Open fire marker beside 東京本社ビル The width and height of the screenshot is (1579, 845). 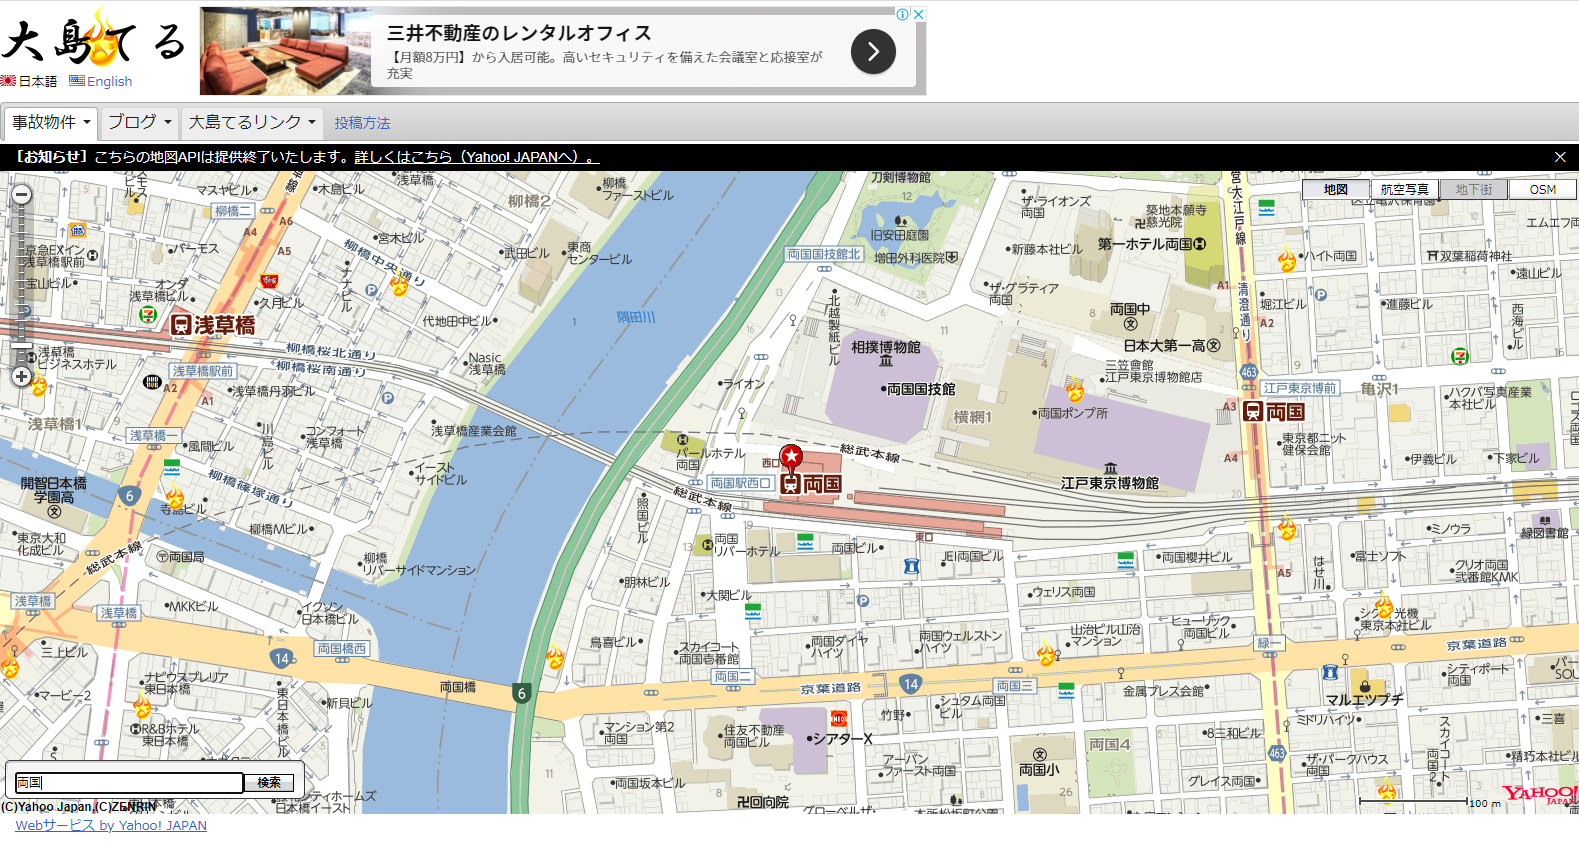(x=1384, y=607)
